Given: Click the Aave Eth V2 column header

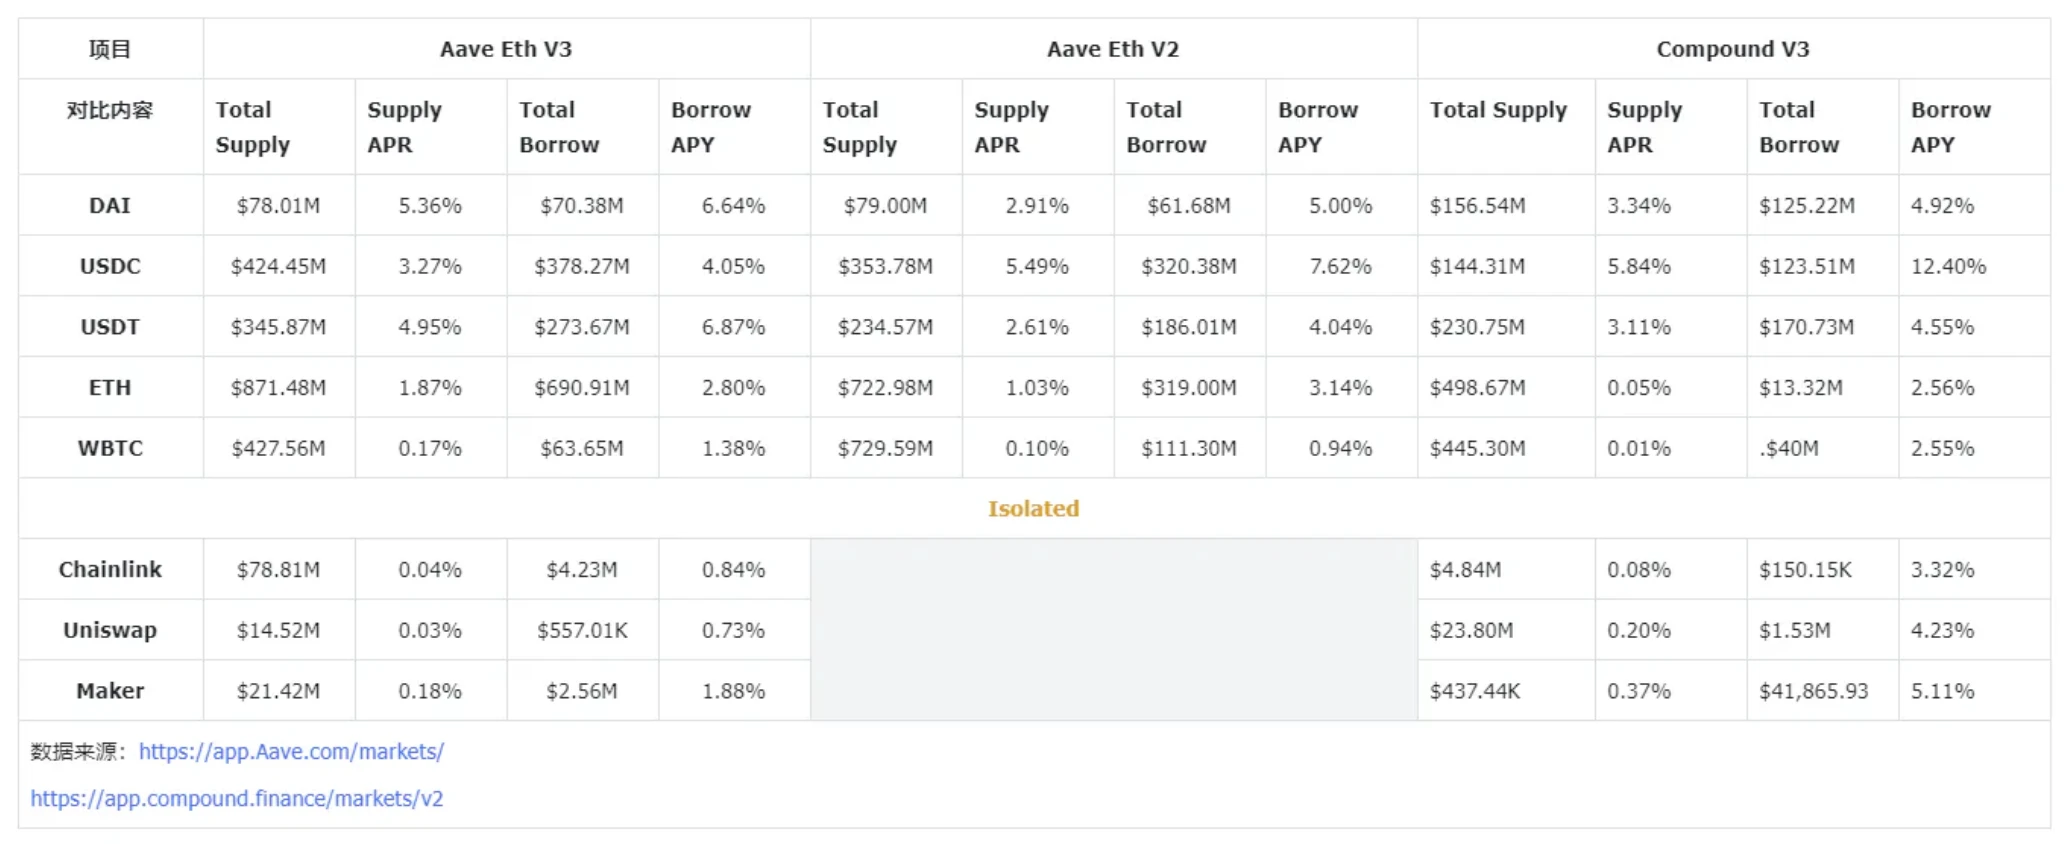Looking at the screenshot, I should point(1113,49).
